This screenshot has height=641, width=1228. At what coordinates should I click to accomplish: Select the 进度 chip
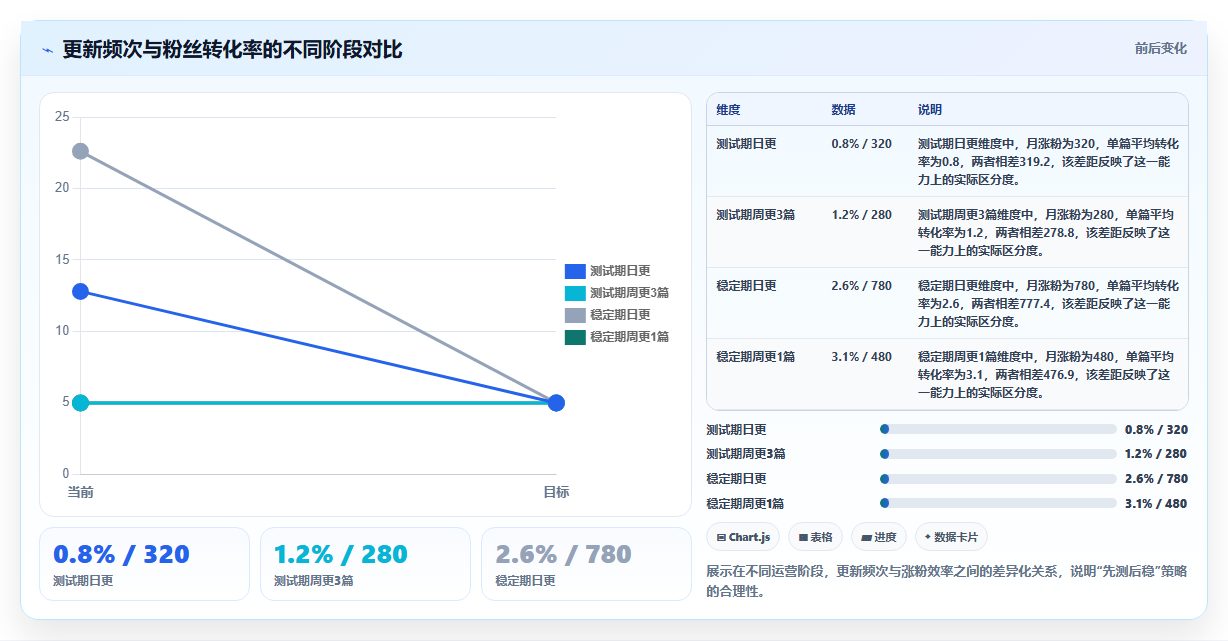[x=879, y=537]
